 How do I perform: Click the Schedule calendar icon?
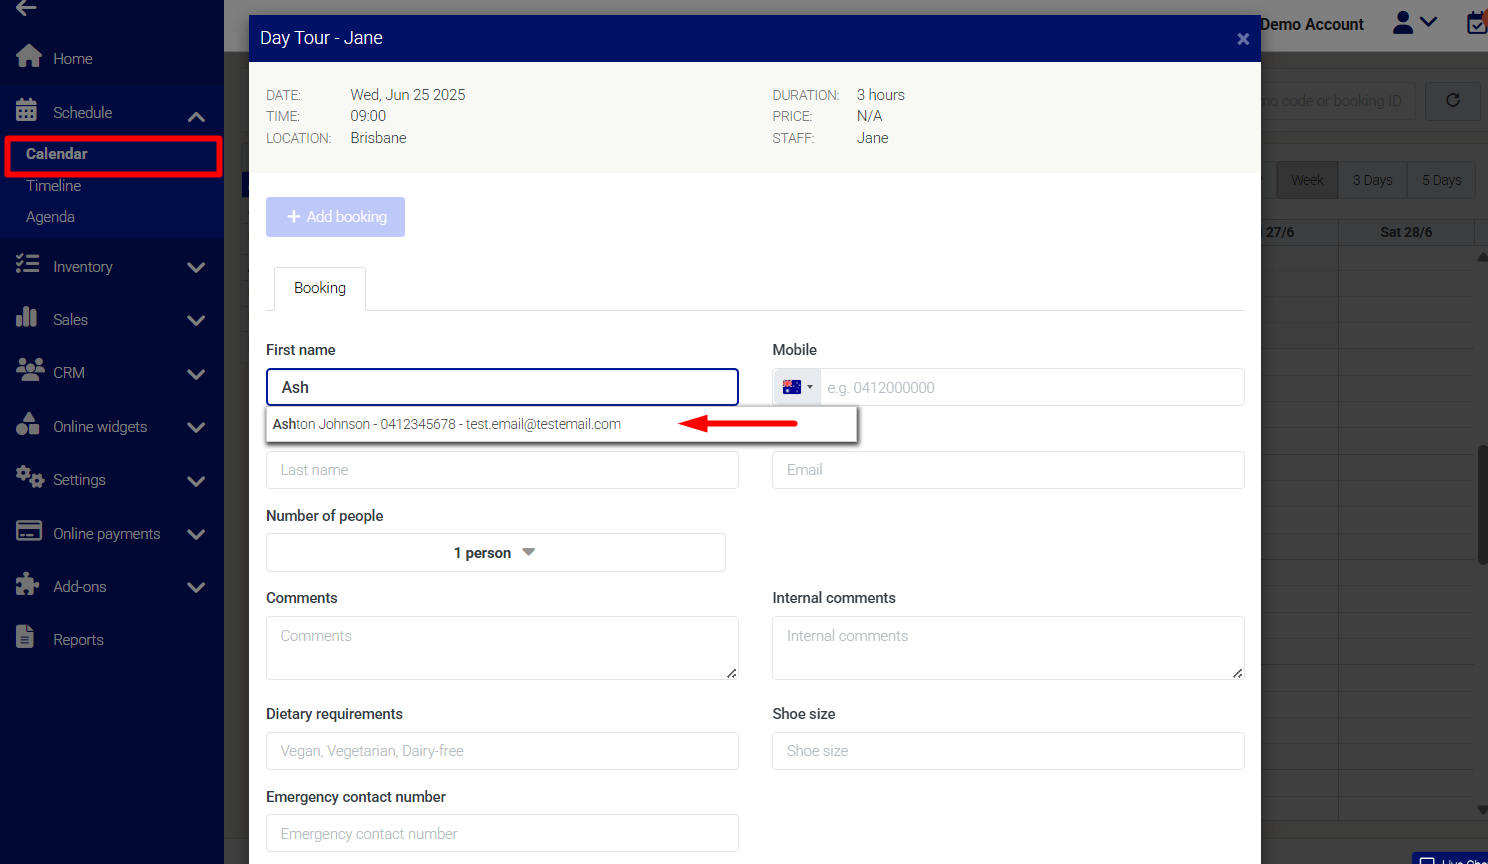point(27,110)
